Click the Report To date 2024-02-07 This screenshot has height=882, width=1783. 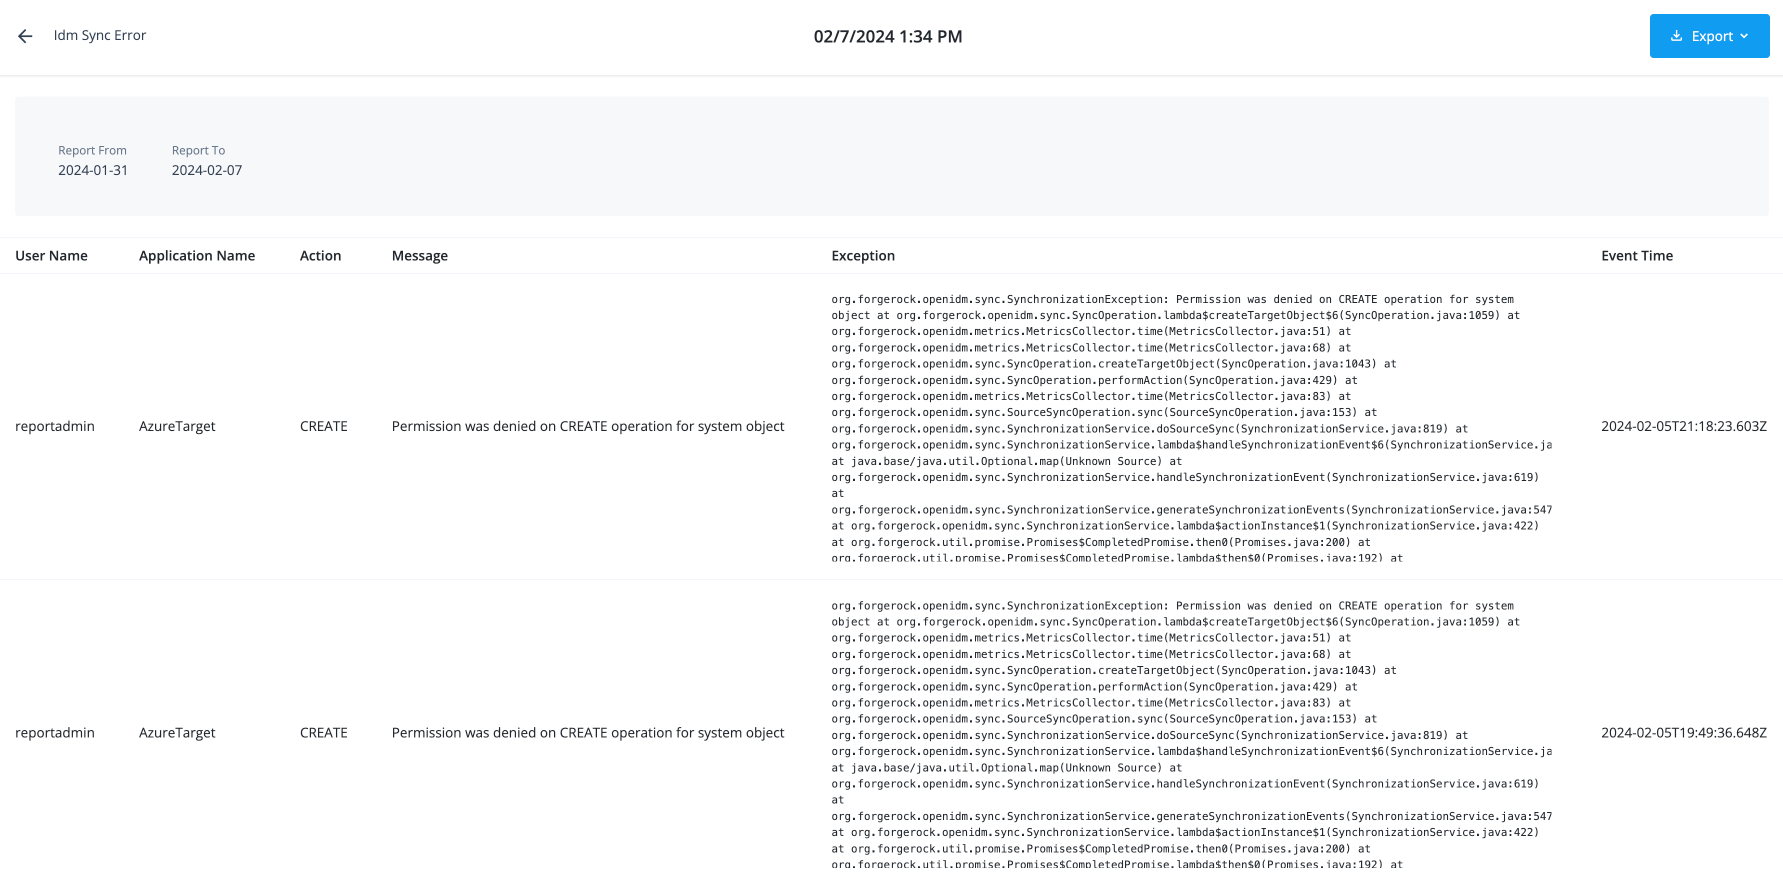click(207, 170)
